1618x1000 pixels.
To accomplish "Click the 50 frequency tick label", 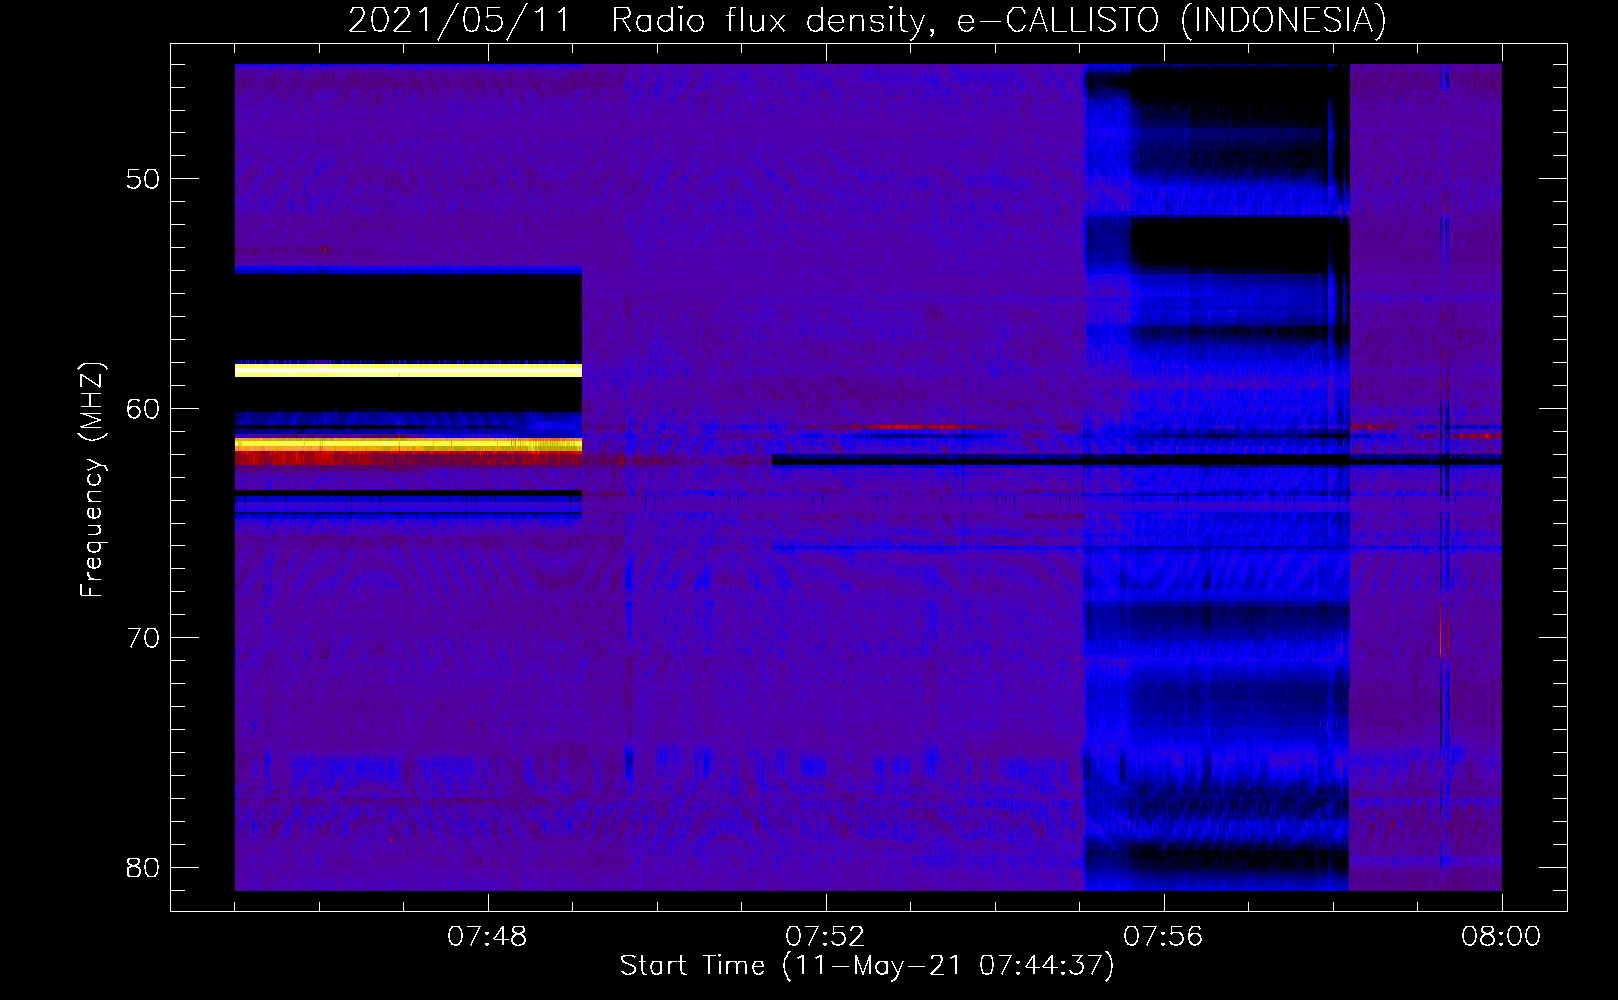I will tap(143, 180).
